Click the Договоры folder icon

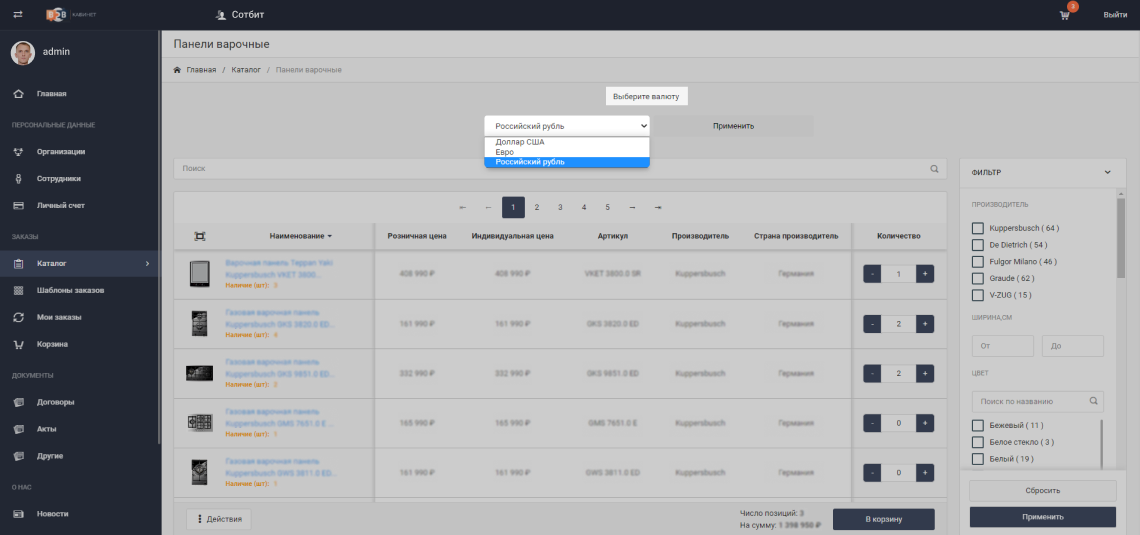(x=20, y=402)
